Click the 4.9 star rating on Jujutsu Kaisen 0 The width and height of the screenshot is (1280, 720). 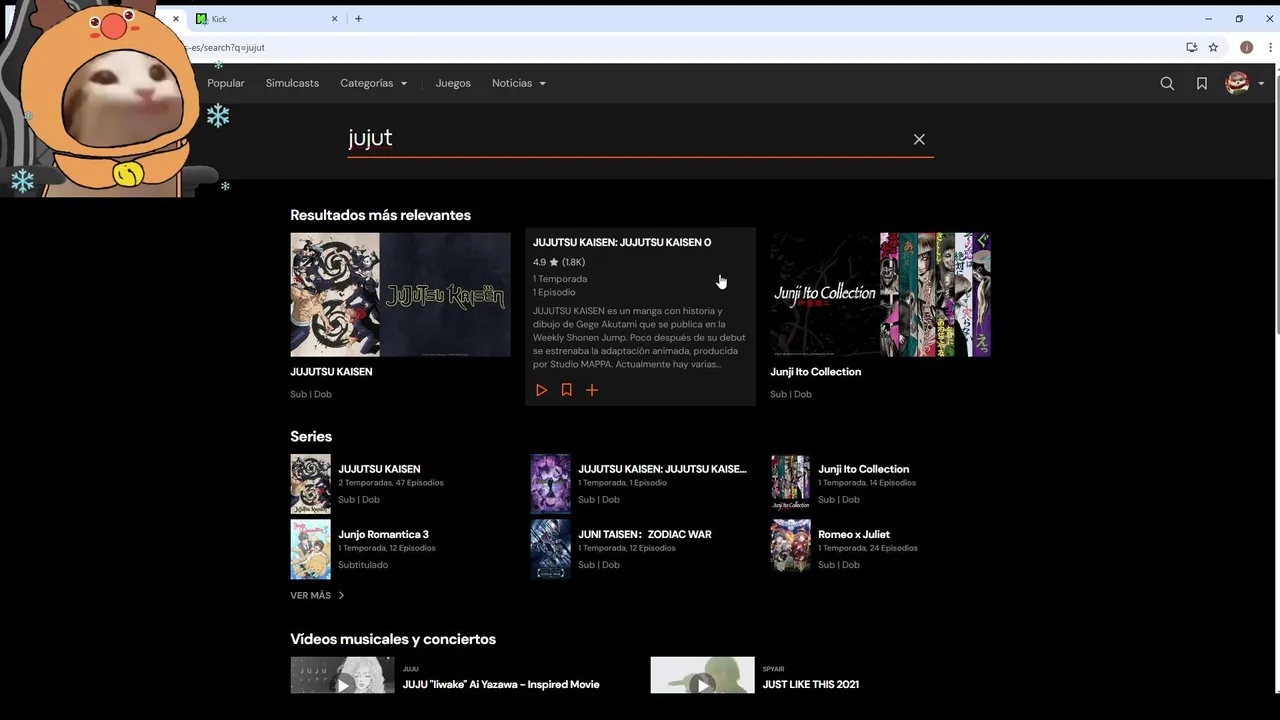click(x=559, y=262)
